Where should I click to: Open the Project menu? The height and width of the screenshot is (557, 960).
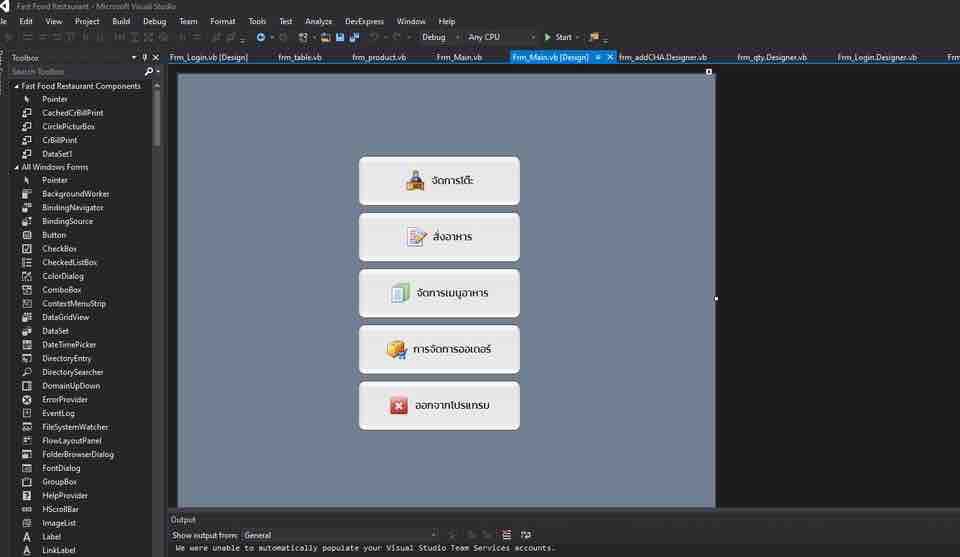tap(87, 21)
